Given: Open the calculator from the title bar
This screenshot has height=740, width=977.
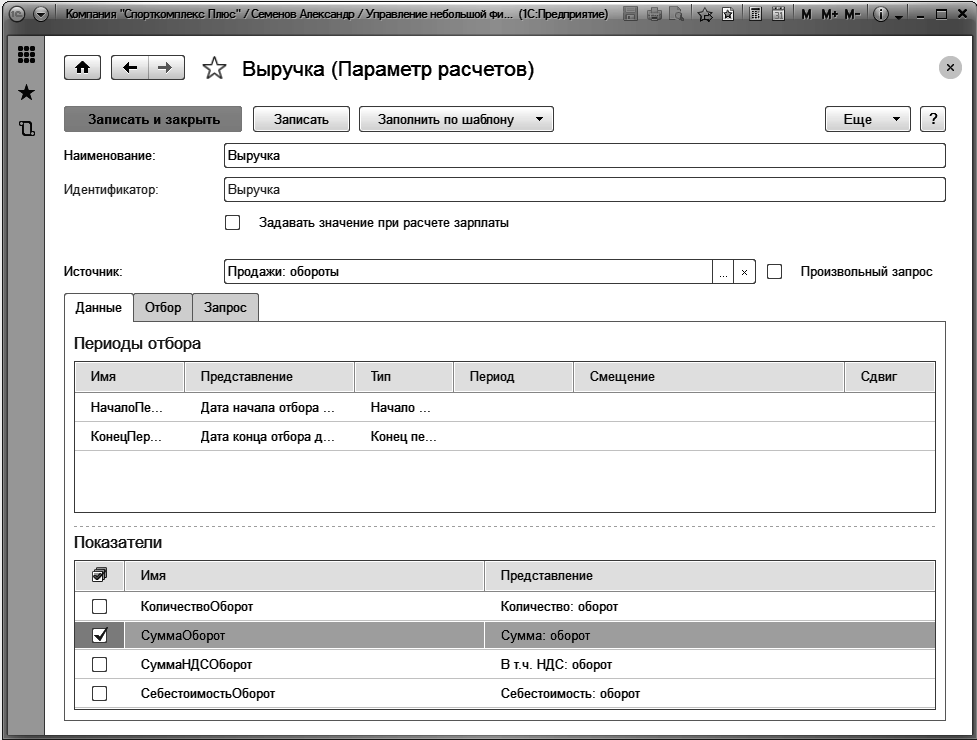Looking at the screenshot, I should (757, 16).
